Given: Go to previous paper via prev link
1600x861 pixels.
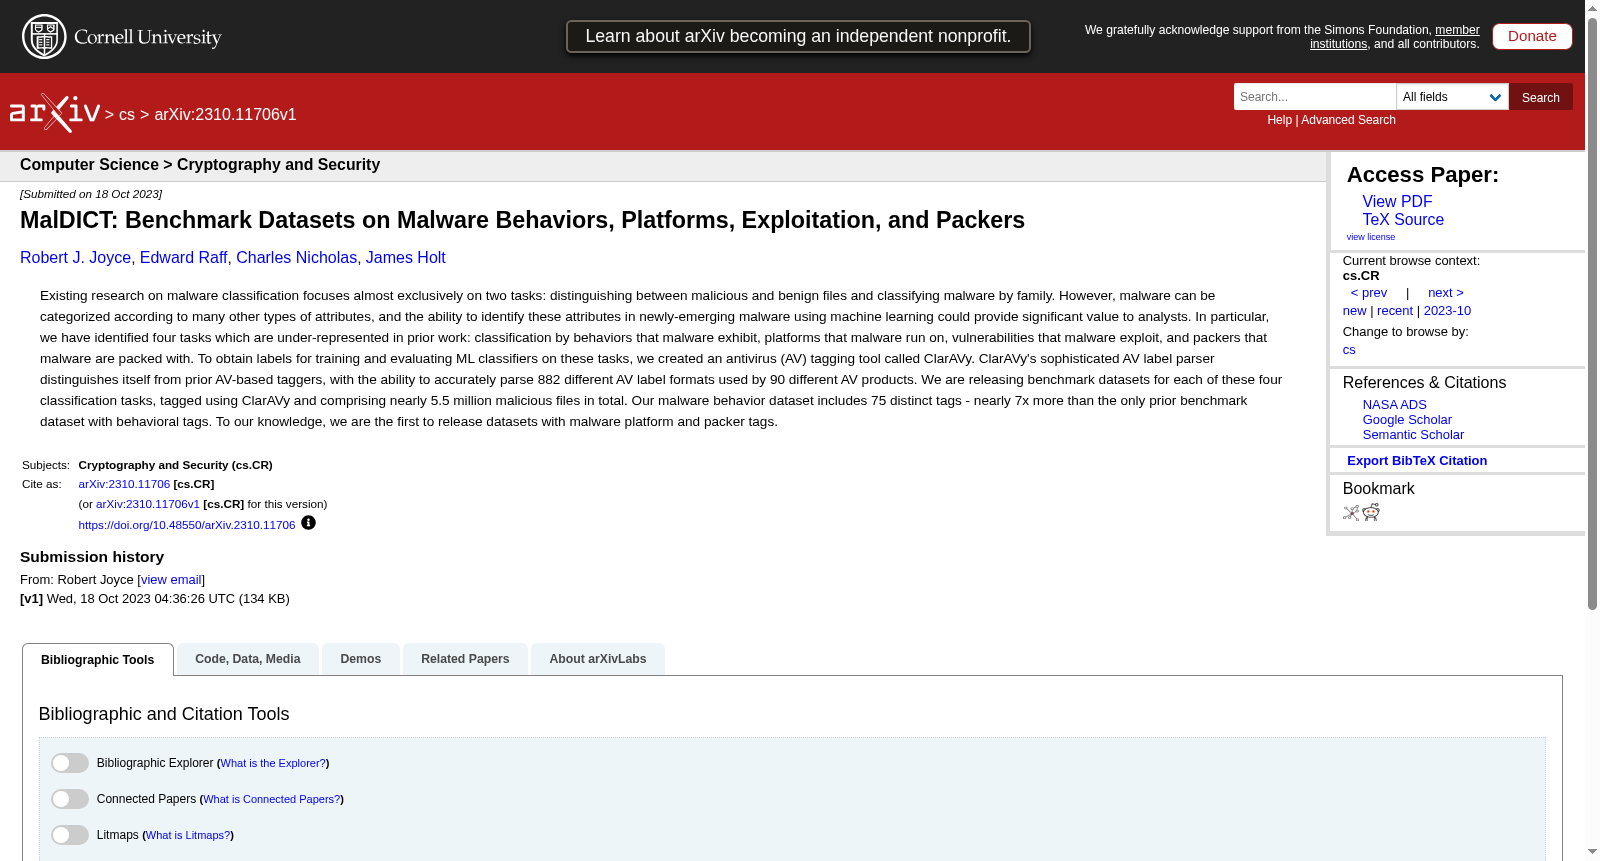Looking at the screenshot, I should click(x=1369, y=292).
